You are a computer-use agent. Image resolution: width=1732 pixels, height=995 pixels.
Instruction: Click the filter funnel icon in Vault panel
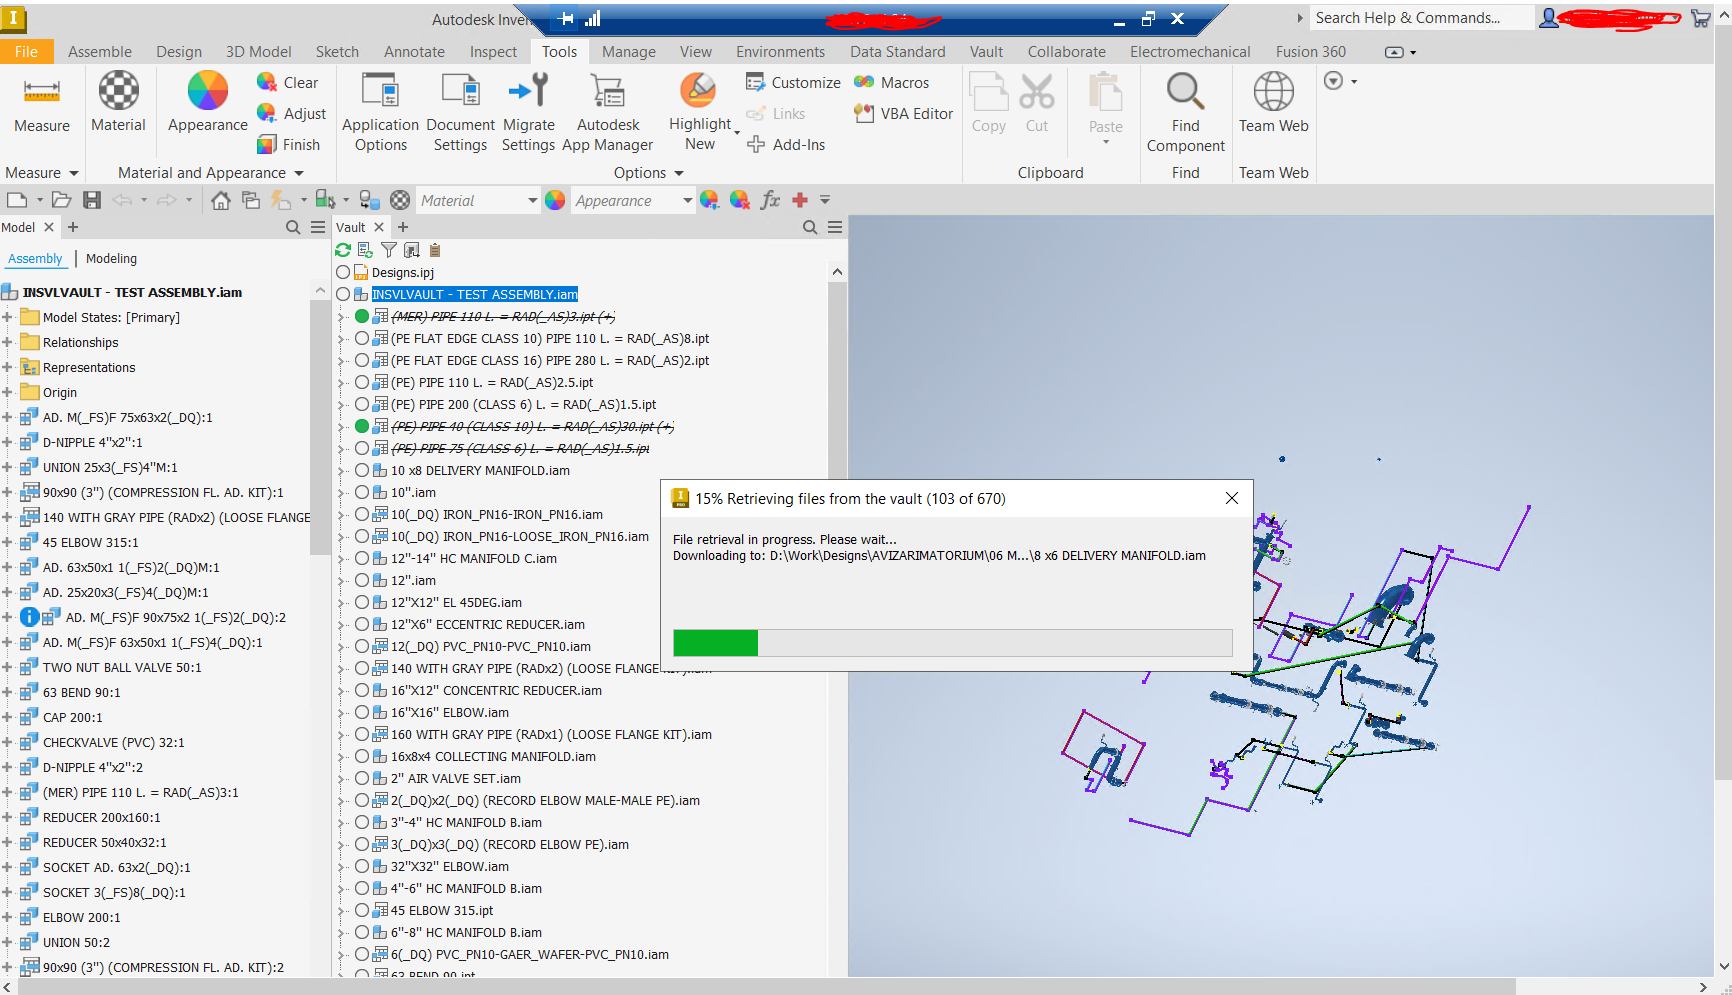point(389,250)
